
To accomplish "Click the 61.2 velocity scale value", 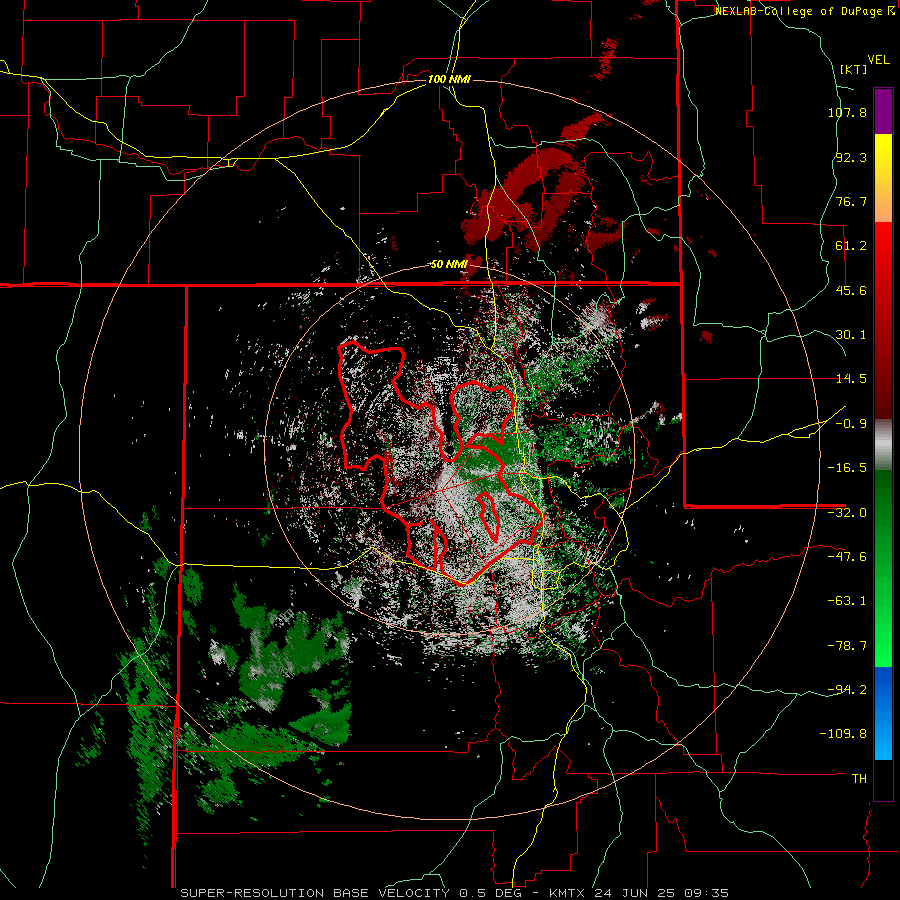I will (x=851, y=246).
